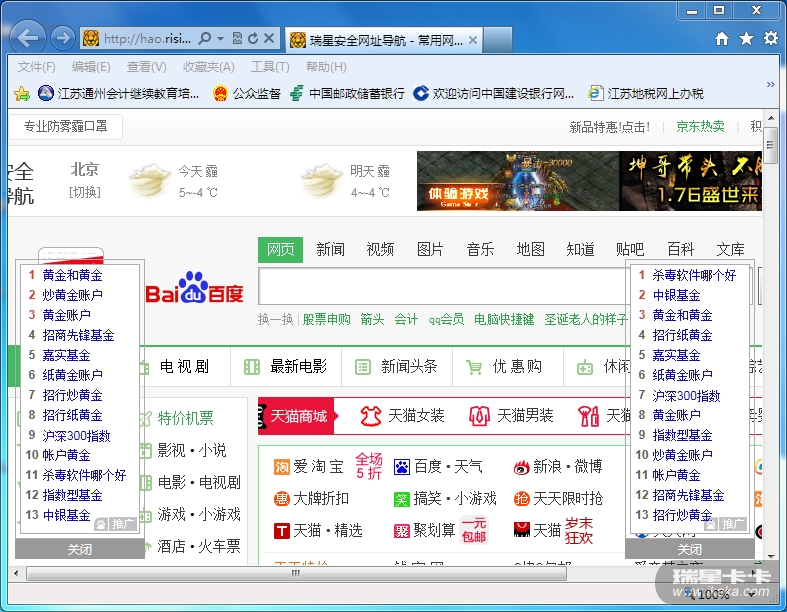This screenshot has height=612, width=787.
Task: Open 百度·天气 with paw icon
Action: coord(438,467)
